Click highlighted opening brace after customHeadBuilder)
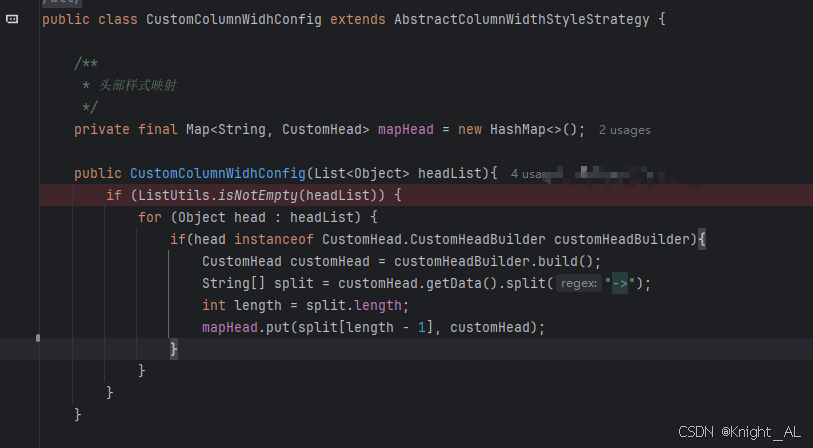Viewport: 813px width, 448px height. point(702,240)
